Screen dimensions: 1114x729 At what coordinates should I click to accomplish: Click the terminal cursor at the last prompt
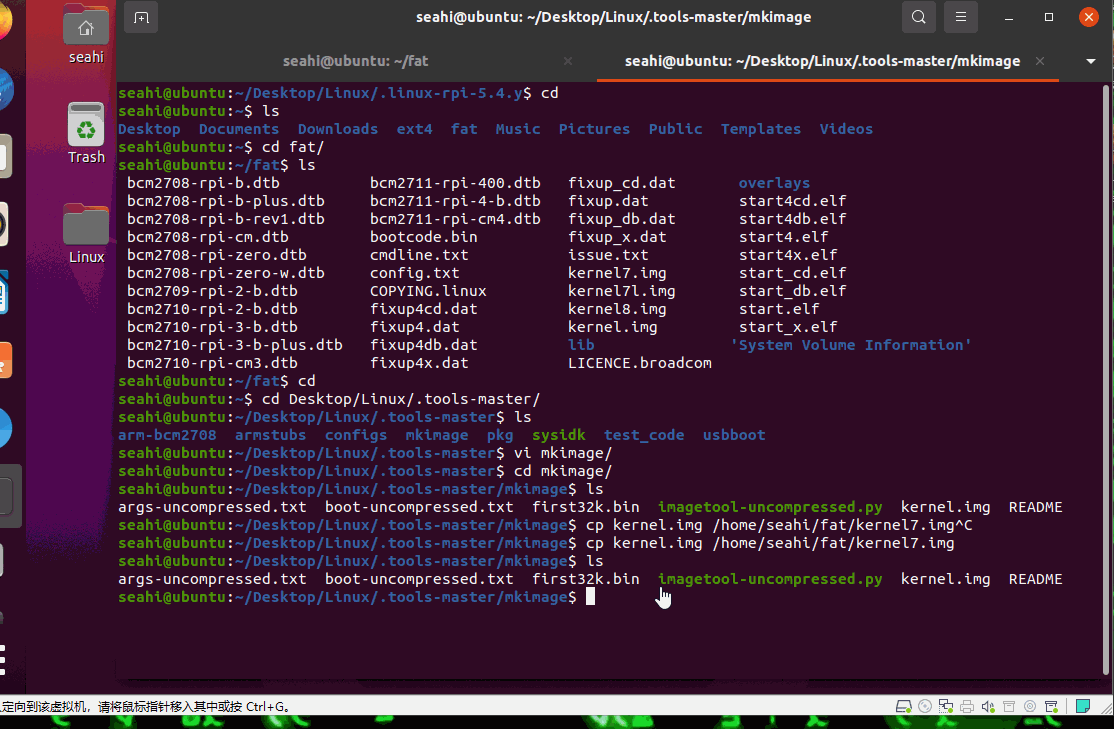[x=590, y=597]
